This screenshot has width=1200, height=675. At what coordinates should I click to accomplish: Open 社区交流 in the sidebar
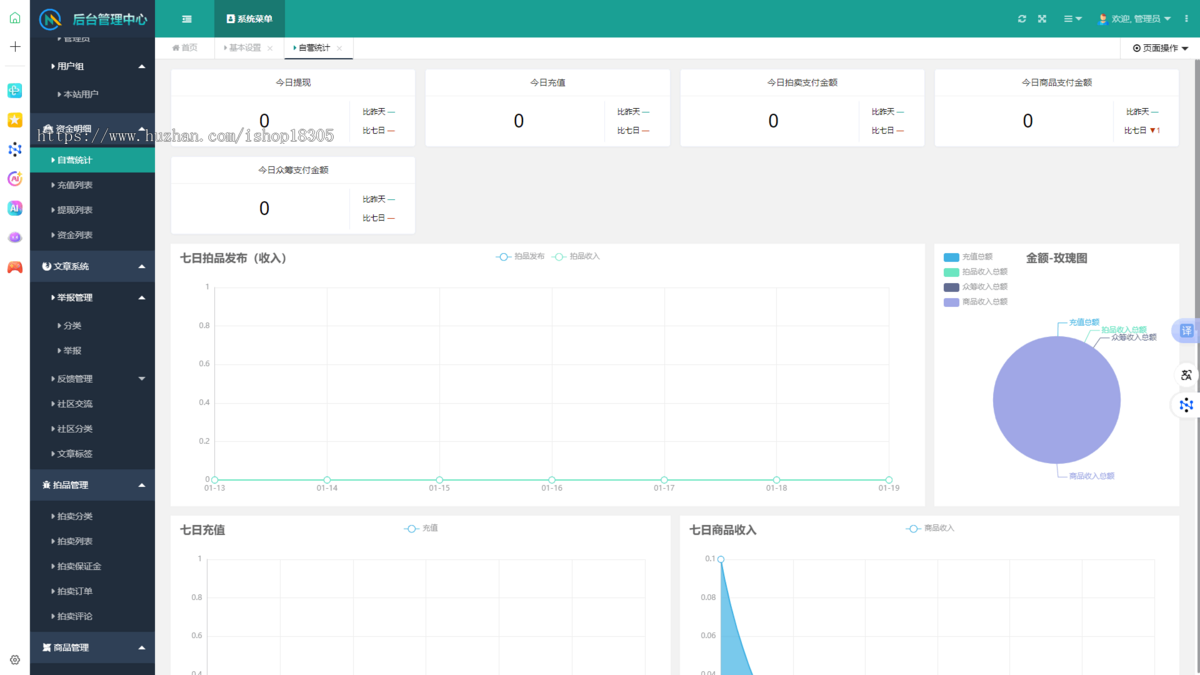(x=92, y=404)
